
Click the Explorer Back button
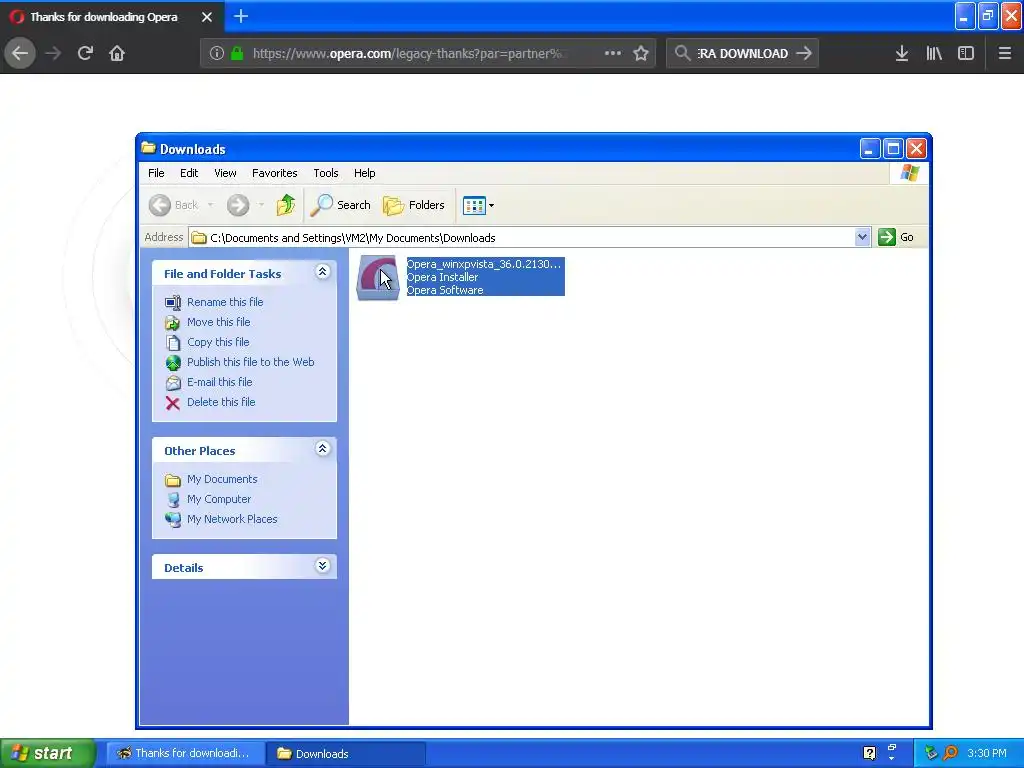pyautogui.click(x=174, y=205)
